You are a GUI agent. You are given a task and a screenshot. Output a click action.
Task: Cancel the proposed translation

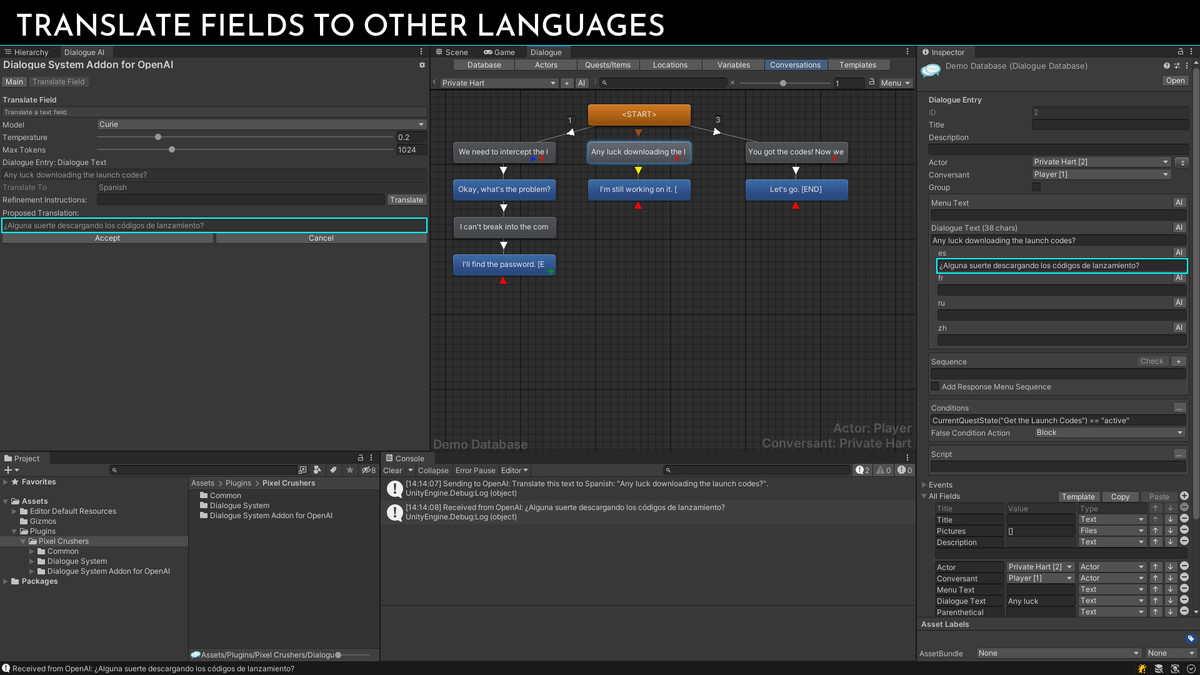[321, 238]
